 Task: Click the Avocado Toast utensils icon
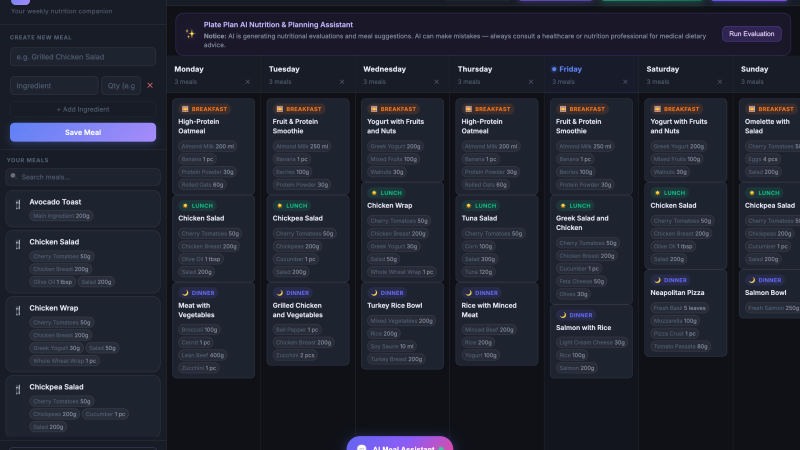(x=18, y=205)
